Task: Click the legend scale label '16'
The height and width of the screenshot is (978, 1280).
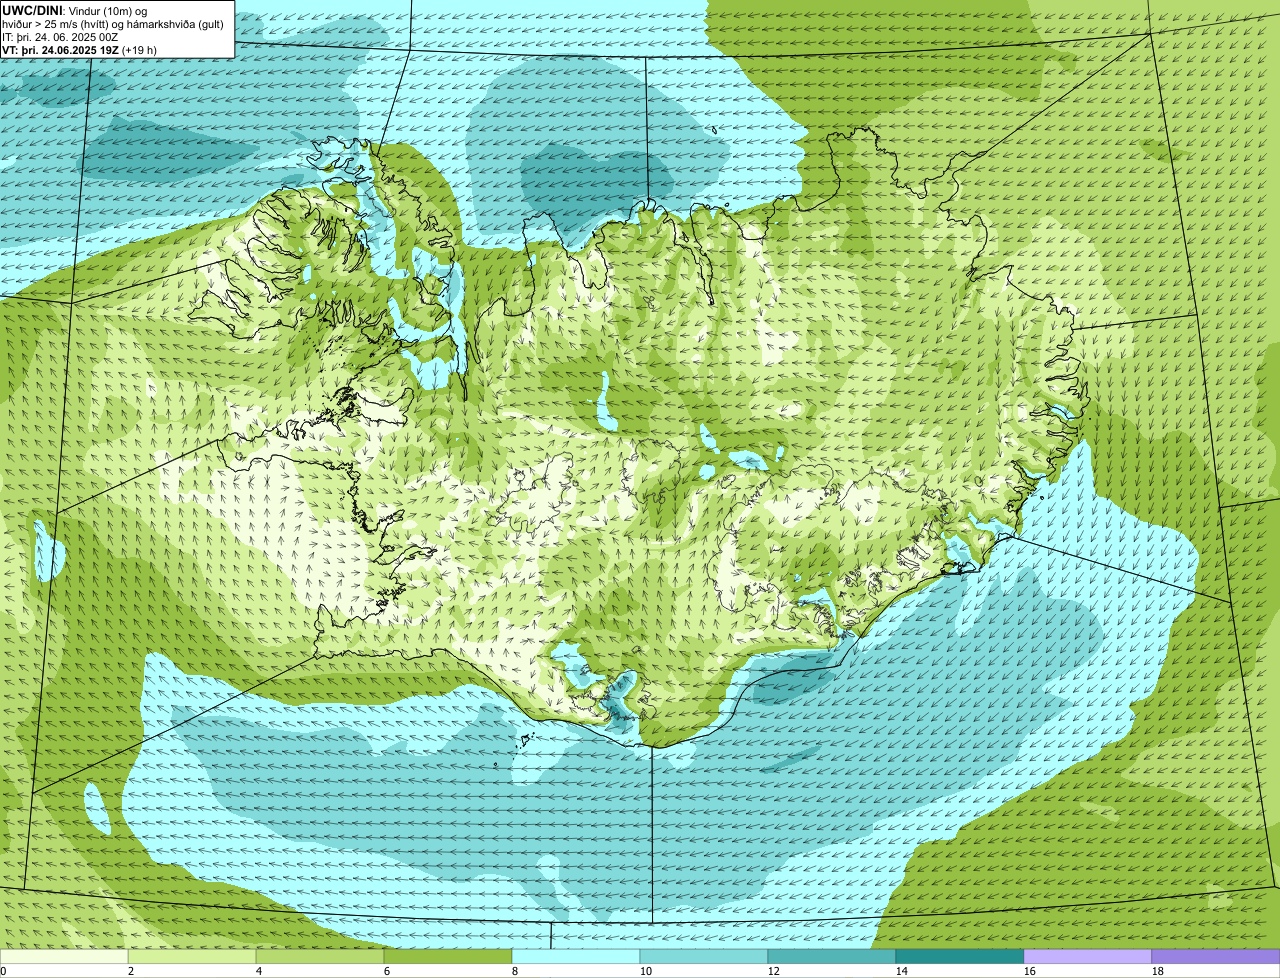Action: click(1030, 971)
